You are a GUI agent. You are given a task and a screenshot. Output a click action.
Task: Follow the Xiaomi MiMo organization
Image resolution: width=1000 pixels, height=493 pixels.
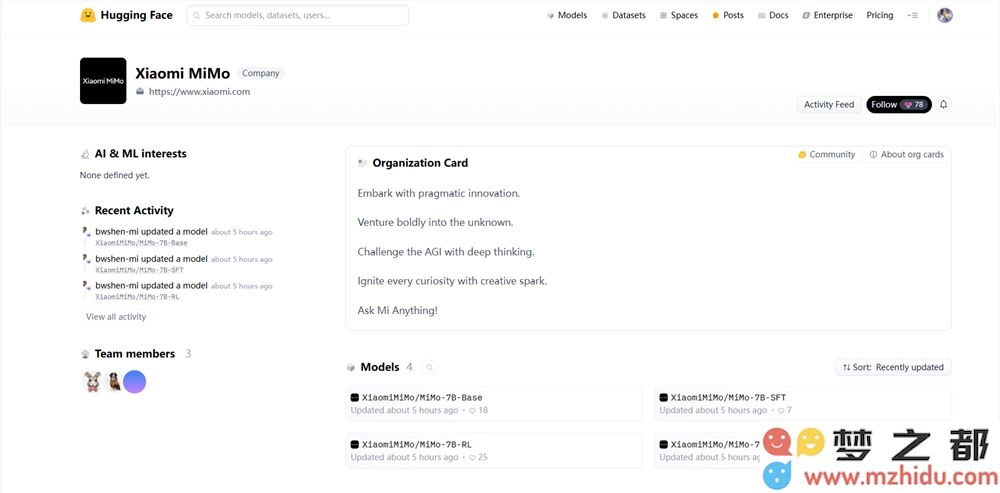click(899, 105)
